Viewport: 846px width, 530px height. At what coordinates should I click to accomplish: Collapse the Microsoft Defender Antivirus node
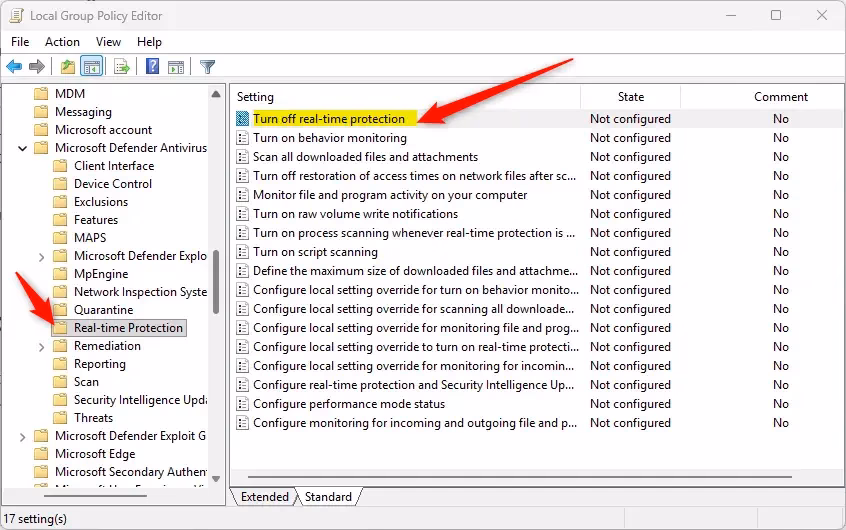[22, 148]
